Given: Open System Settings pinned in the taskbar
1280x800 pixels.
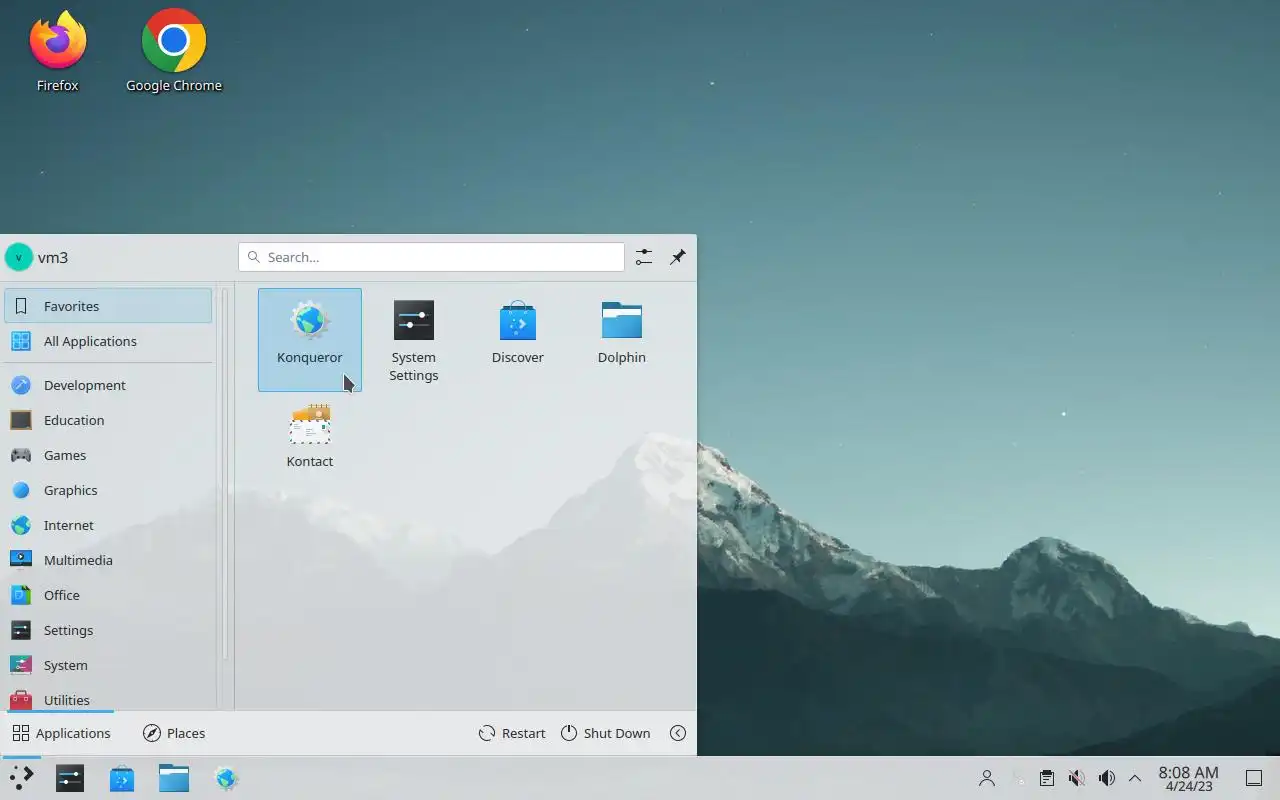Looking at the screenshot, I should pyautogui.click(x=70, y=778).
